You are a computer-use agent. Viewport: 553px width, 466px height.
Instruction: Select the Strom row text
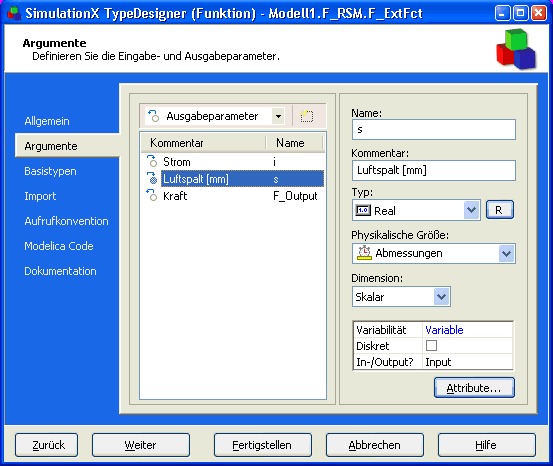177,162
